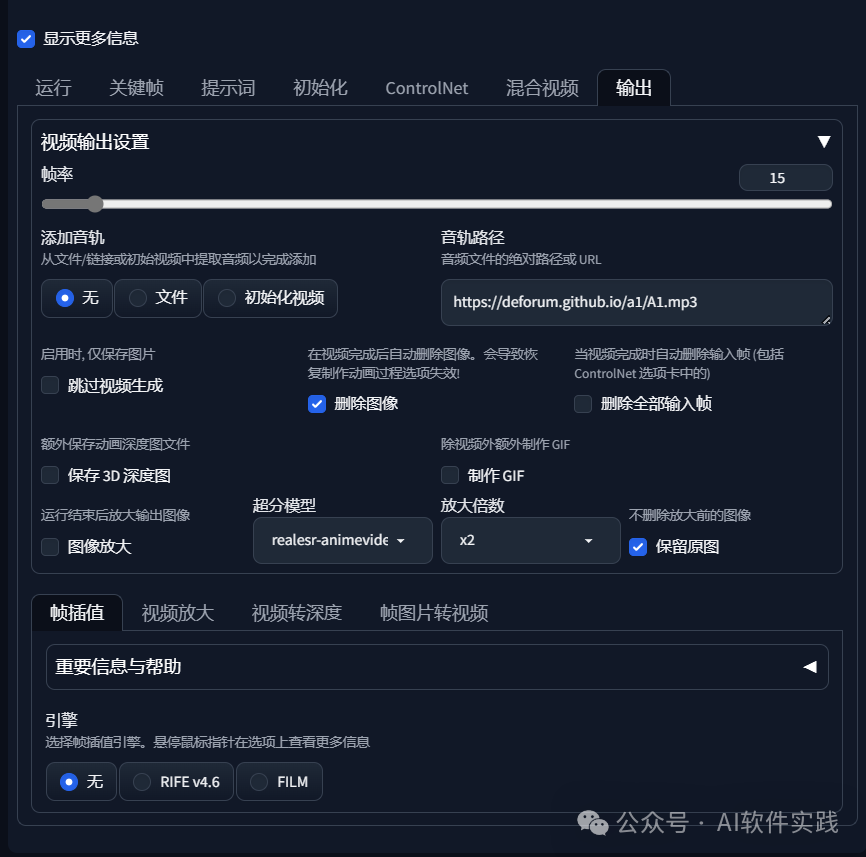Image resolution: width=866 pixels, height=857 pixels.
Task: Select the 初始化视频 audio track option
Action: click(271, 298)
